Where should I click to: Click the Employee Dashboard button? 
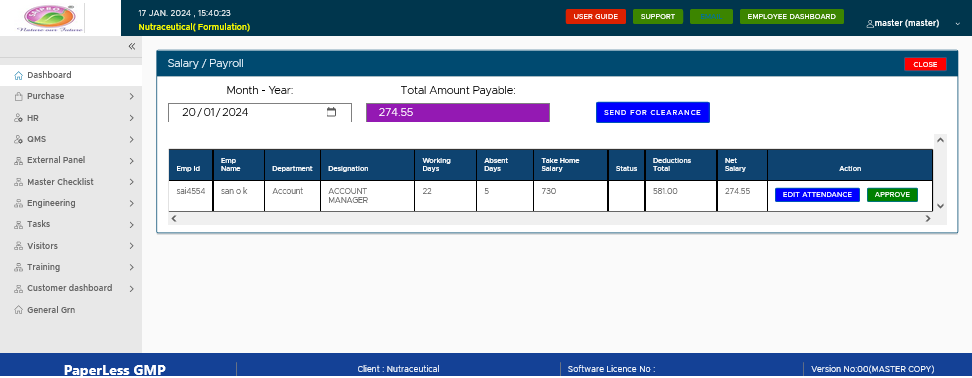792,17
